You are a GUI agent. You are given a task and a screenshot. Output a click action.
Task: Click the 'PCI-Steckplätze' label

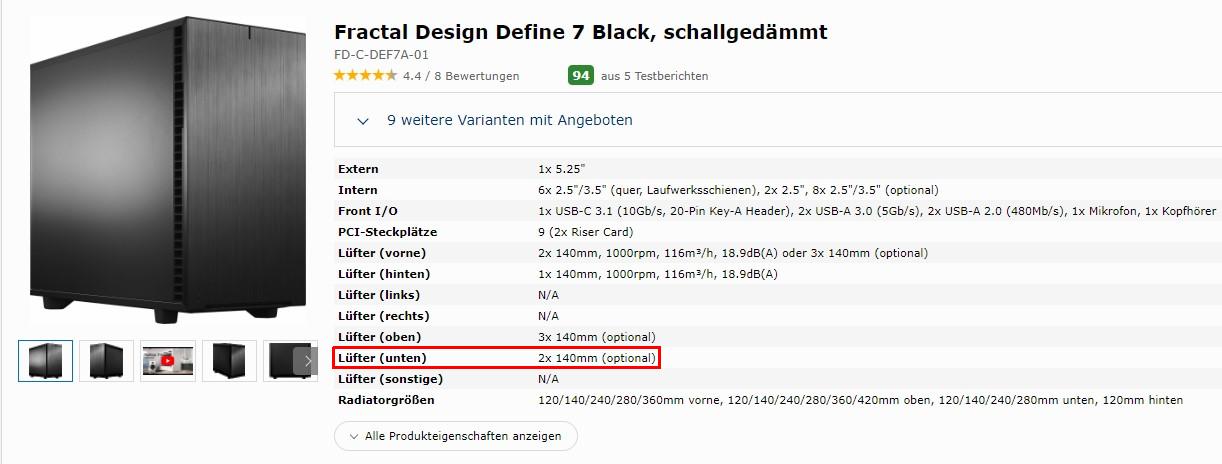[x=387, y=232]
